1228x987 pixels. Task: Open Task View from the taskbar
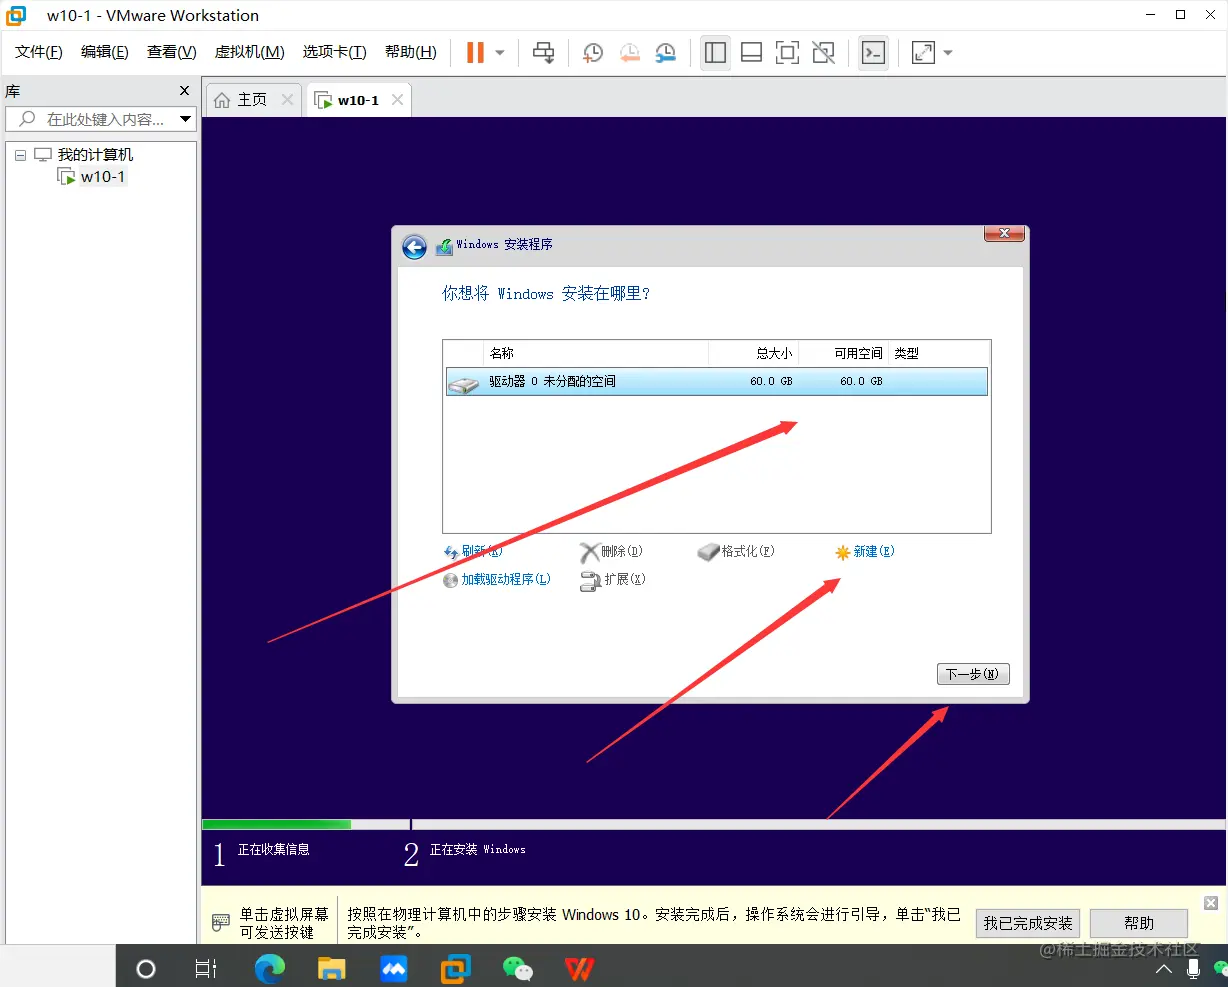pyautogui.click(x=206, y=968)
